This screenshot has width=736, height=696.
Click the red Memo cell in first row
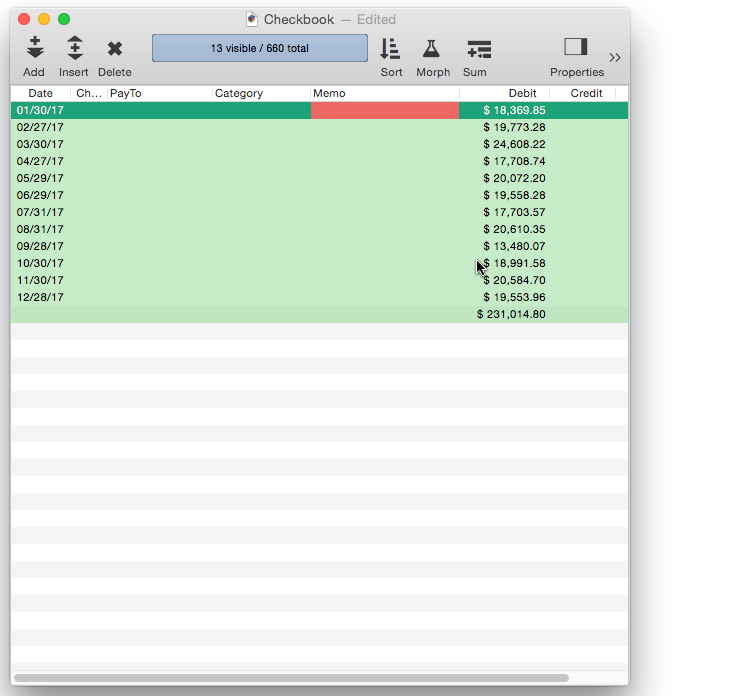(x=385, y=110)
